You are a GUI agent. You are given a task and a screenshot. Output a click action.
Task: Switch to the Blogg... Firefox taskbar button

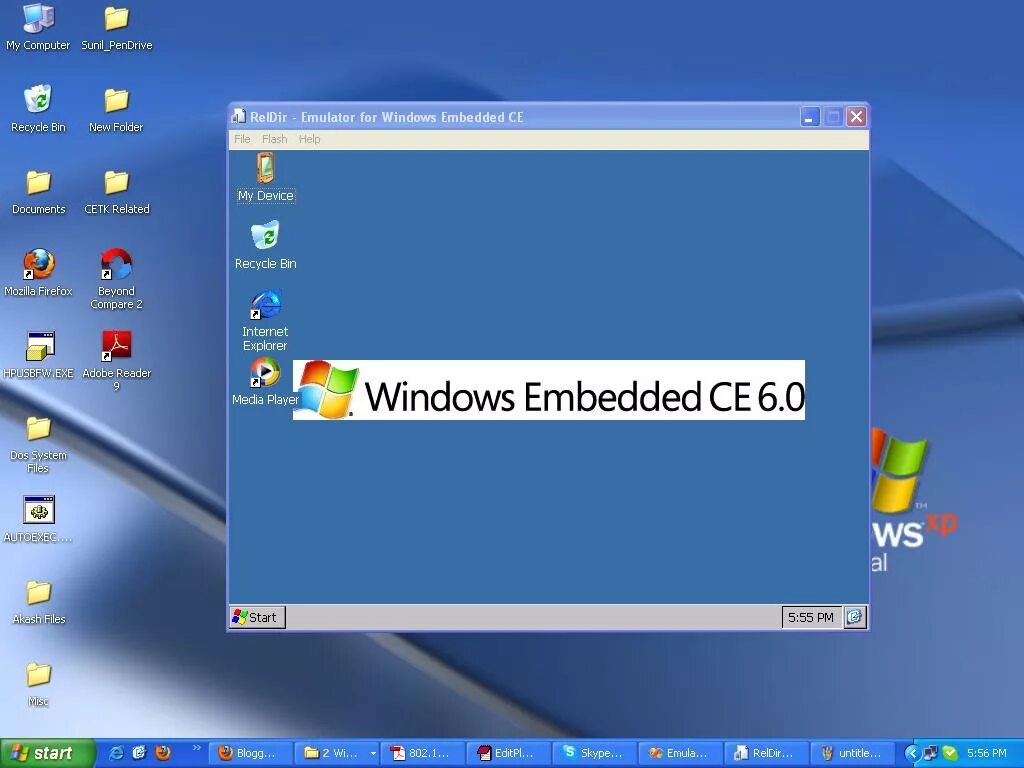point(250,753)
